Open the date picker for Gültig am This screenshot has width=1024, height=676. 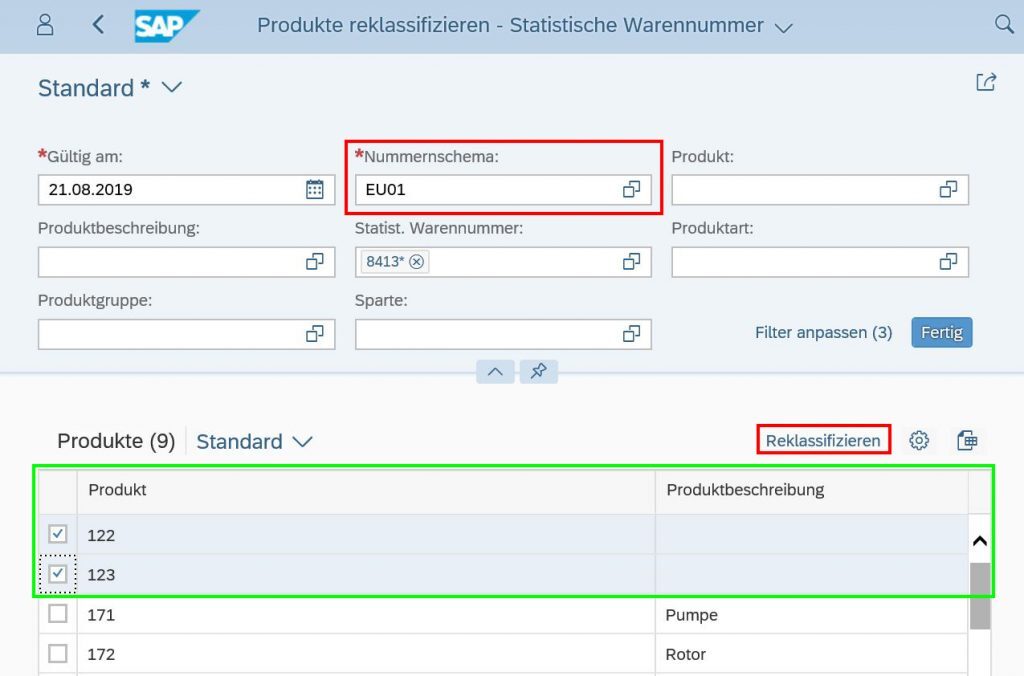(x=317, y=189)
